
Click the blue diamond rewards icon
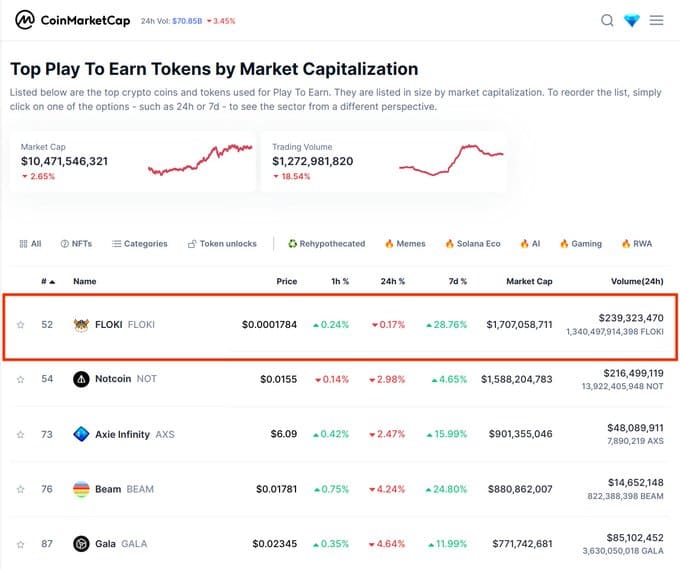pyautogui.click(x=632, y=20)
